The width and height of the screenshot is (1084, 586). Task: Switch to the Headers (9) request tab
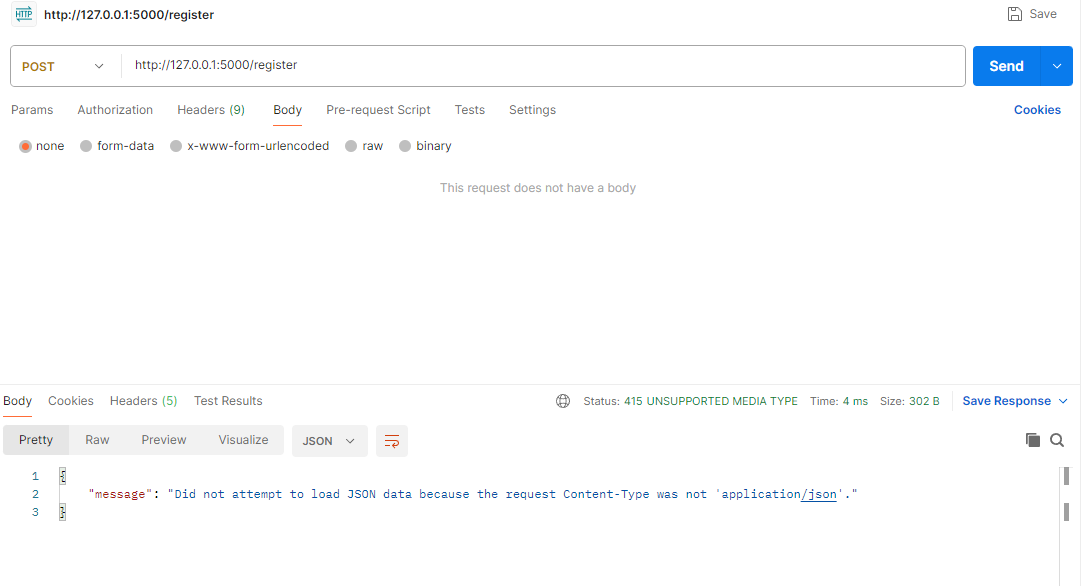(x=211, y=110)
